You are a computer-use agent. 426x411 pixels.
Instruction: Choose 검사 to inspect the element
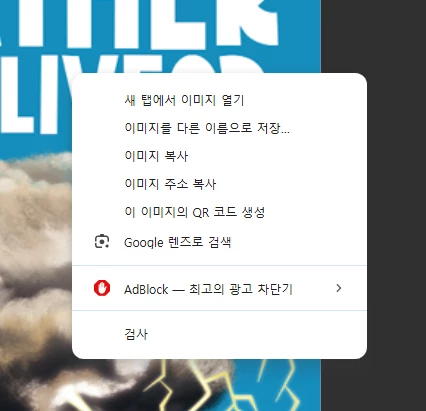click(219, 334)
